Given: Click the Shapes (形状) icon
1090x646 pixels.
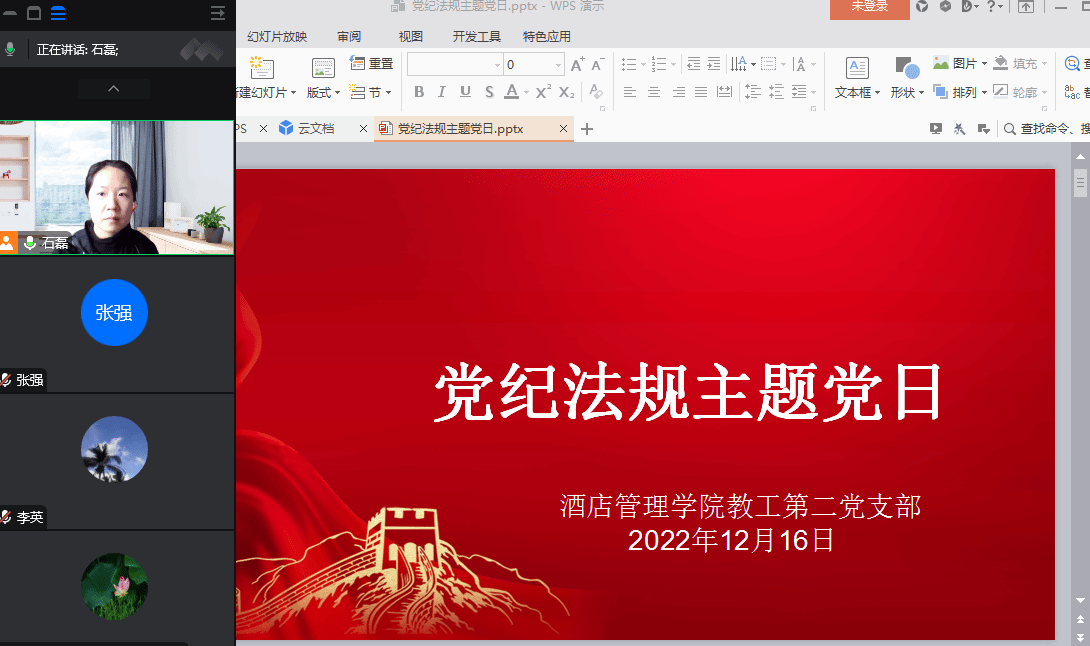Looking at the screenshot, I should pyautogui.click(x=906, y=68).
